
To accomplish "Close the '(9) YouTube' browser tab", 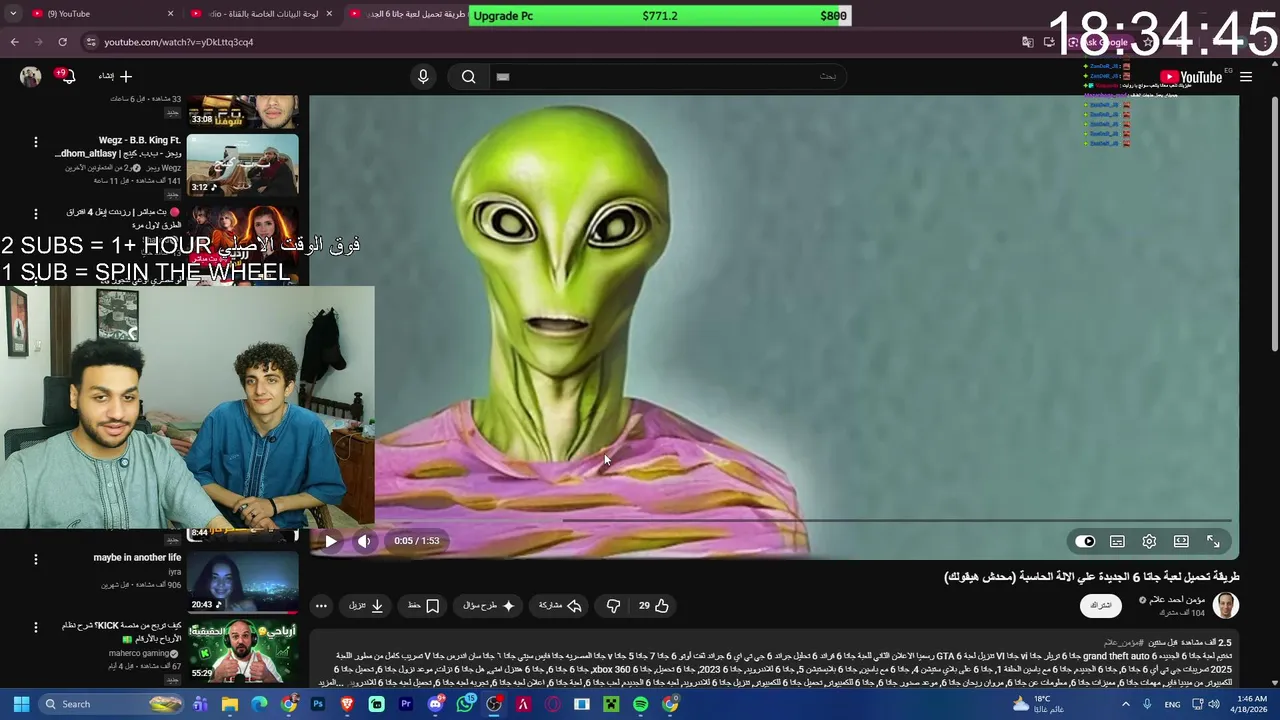I will coord(170,14).
